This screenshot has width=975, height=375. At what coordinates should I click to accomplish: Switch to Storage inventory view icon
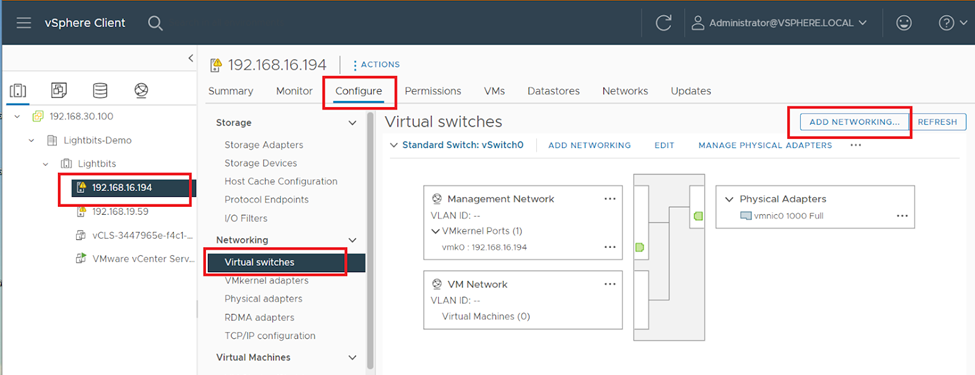(x=99, y=90)
